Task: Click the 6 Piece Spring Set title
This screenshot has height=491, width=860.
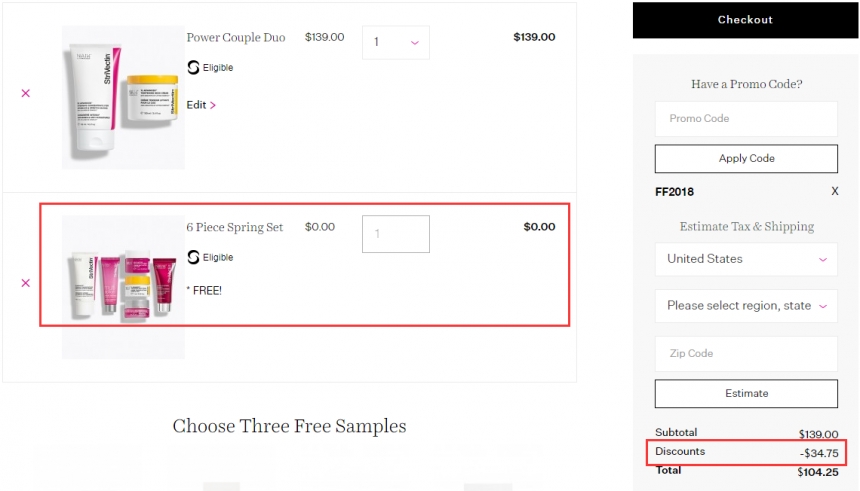Action: click(235, 227)
